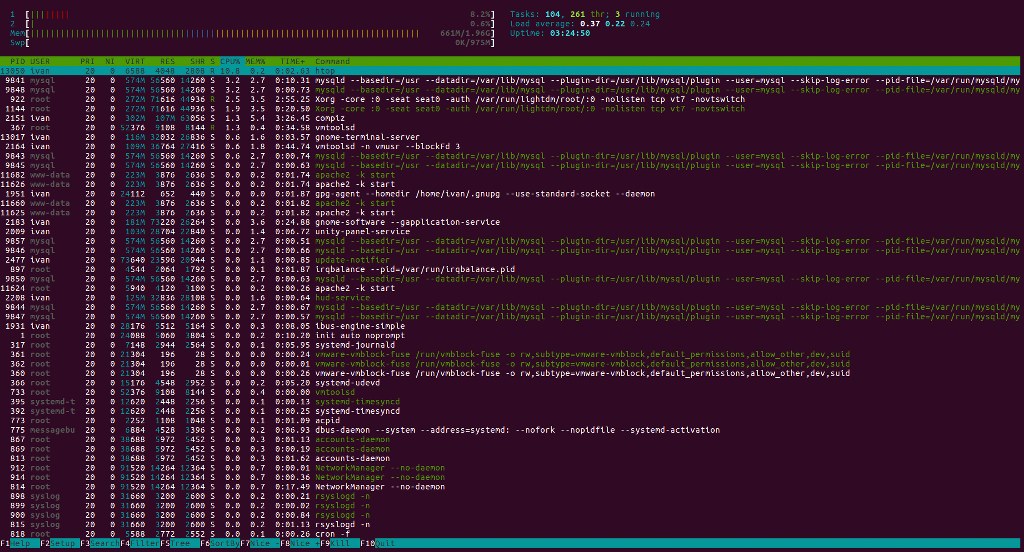This screenshot has height=552, width=1024.
Task: Sort by the USER column header
Action: click(x=40, y=61)
